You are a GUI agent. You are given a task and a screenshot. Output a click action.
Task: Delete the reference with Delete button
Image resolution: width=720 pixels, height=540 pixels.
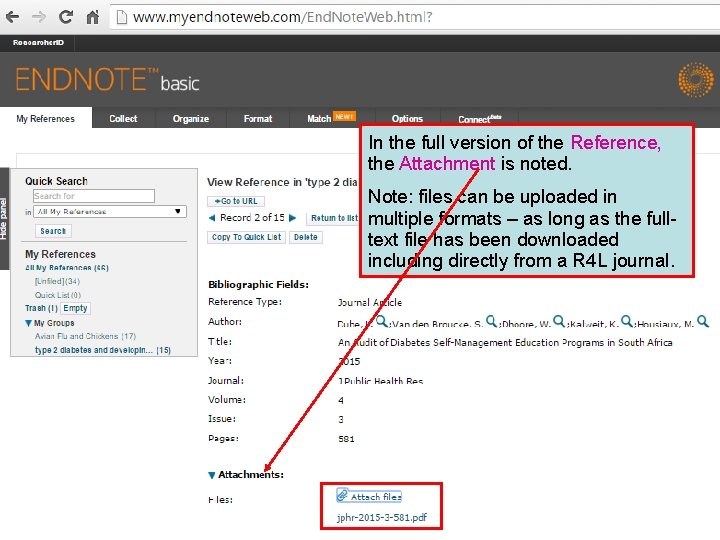click(305, 237)
